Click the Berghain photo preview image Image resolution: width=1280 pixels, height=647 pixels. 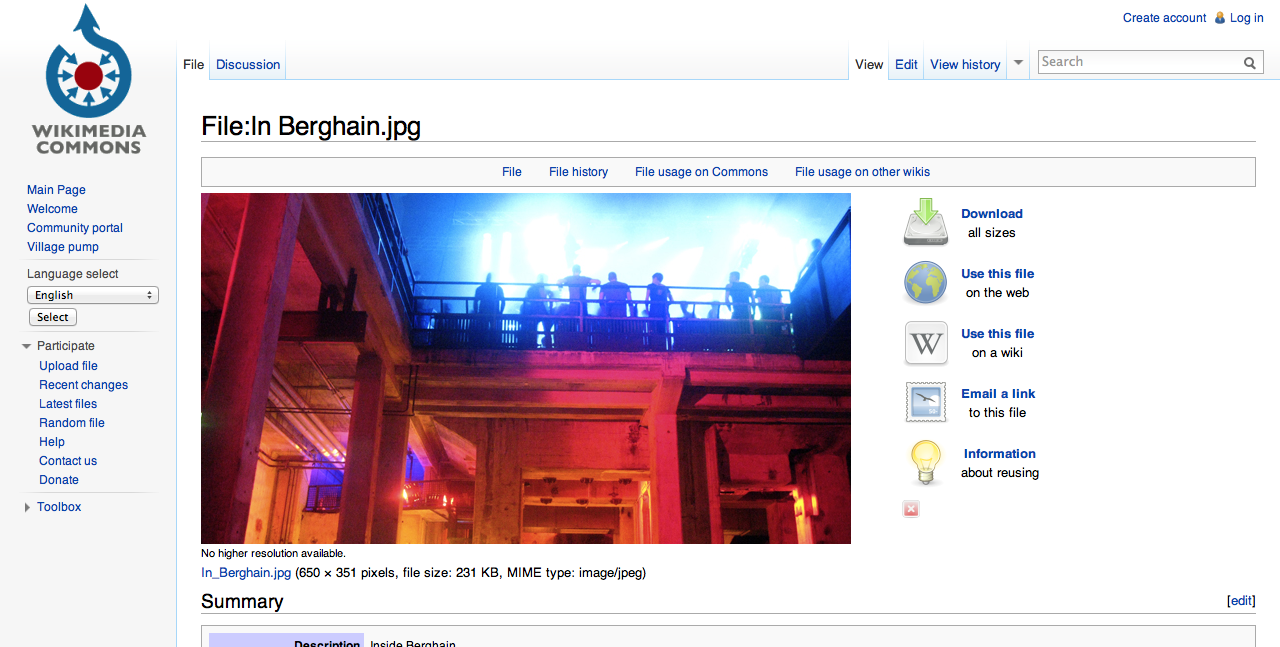[526, 368]
